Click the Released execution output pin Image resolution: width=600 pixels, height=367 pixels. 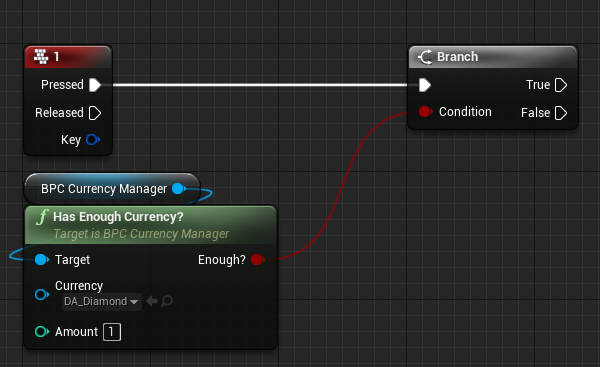click(x=95, y=113)
